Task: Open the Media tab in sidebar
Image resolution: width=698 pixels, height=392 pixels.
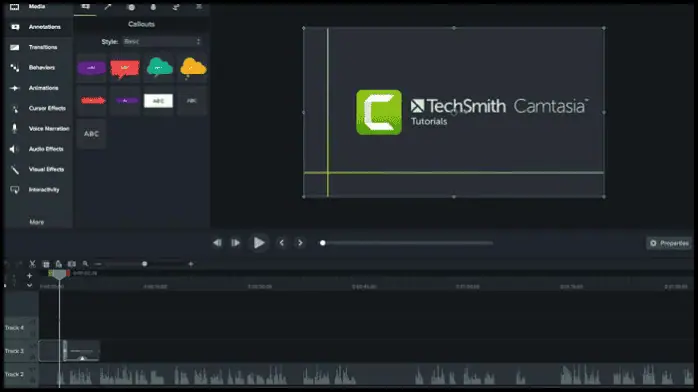Action: click(37, 7)
